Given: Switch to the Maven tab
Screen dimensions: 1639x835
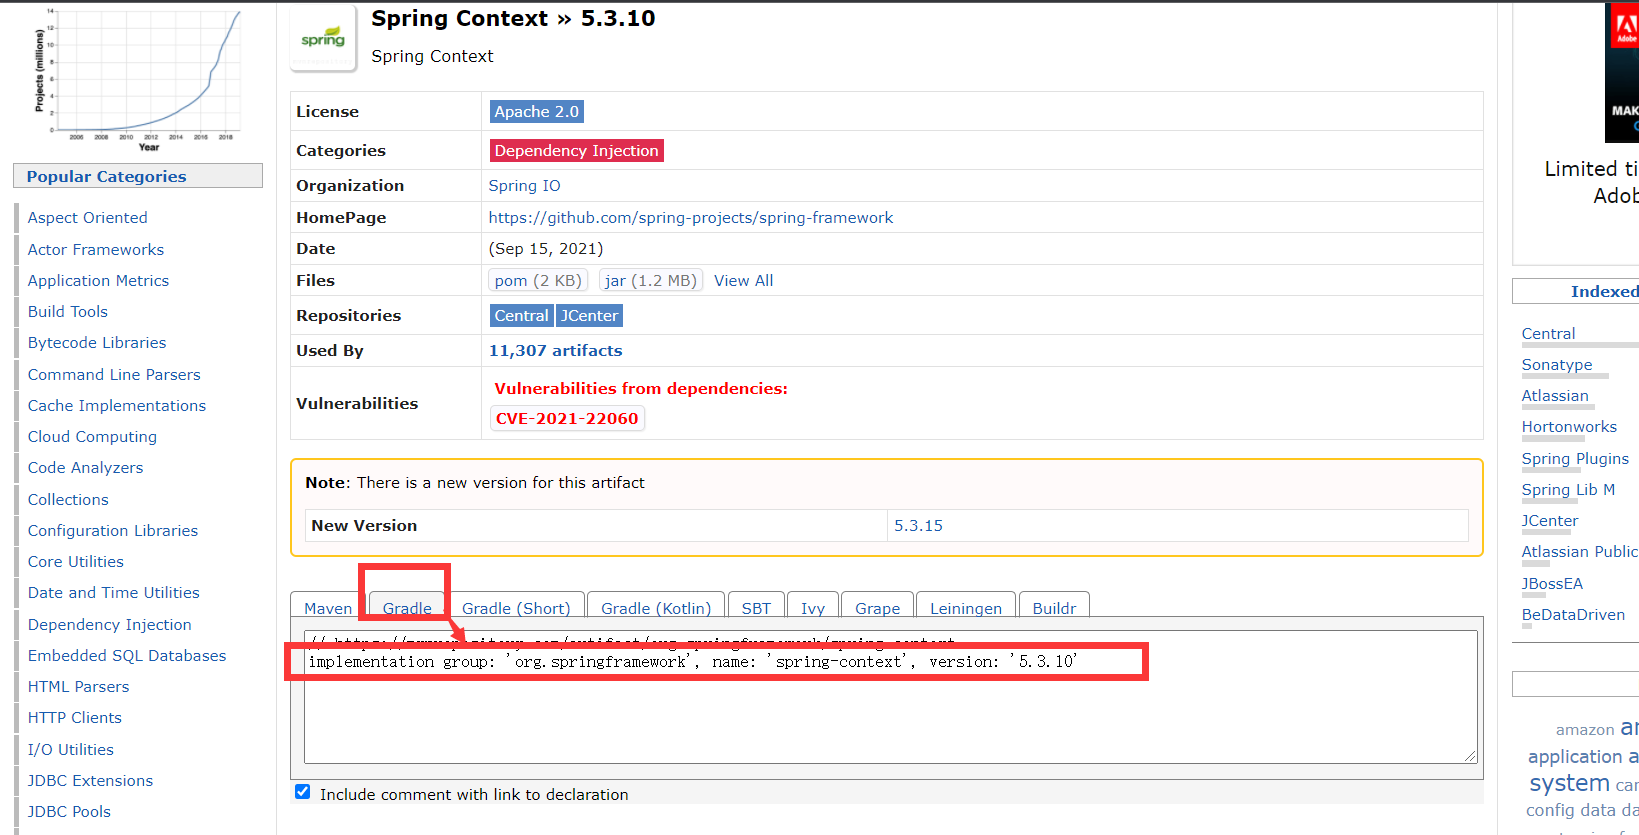Looking at the screenshot, I should pos(328,608).
